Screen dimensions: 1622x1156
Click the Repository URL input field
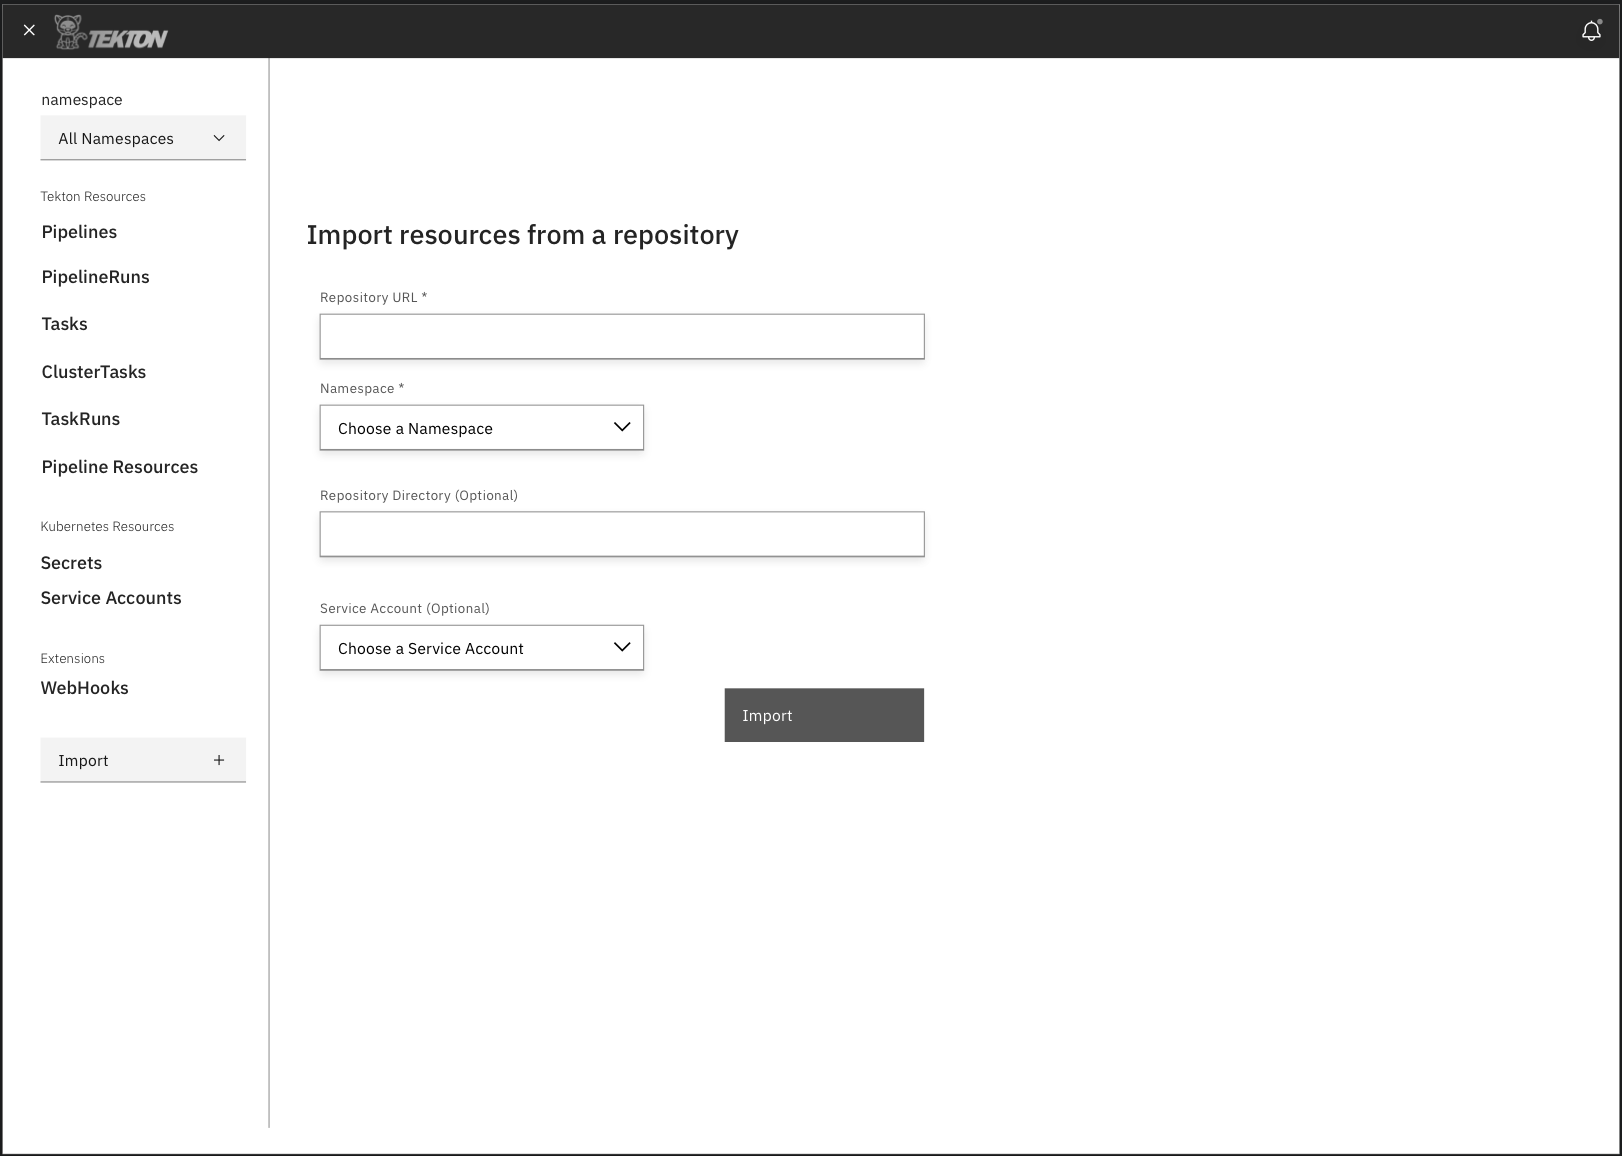[621, 336]
